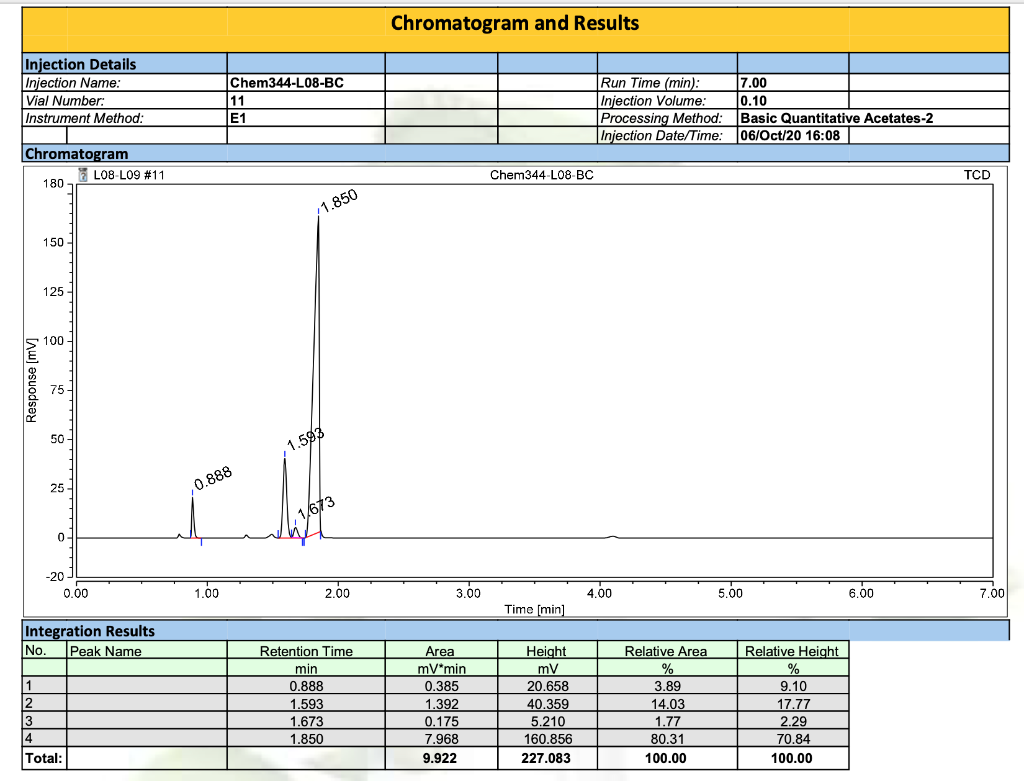Select injection name value Chem344-L08-BC

click(x=287, y=83)
